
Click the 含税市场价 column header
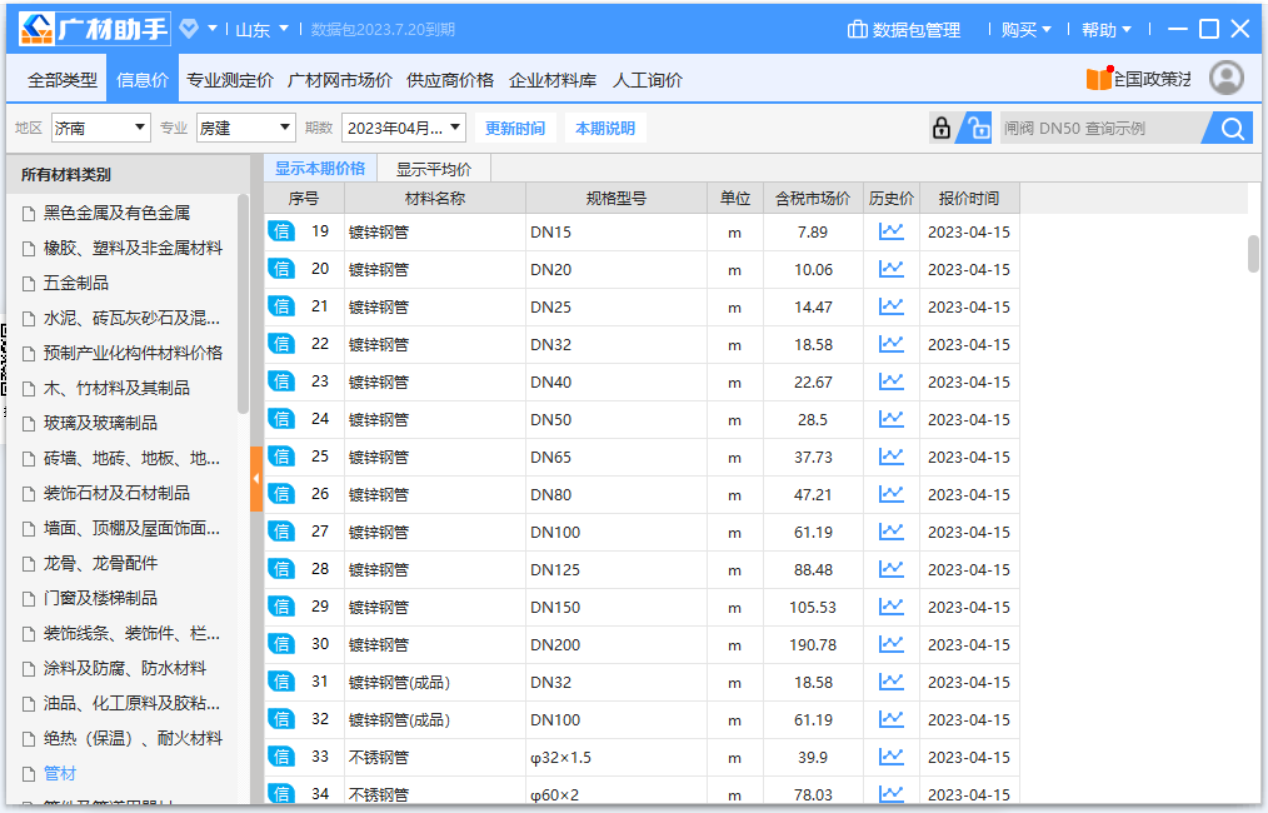click(813, 198)
